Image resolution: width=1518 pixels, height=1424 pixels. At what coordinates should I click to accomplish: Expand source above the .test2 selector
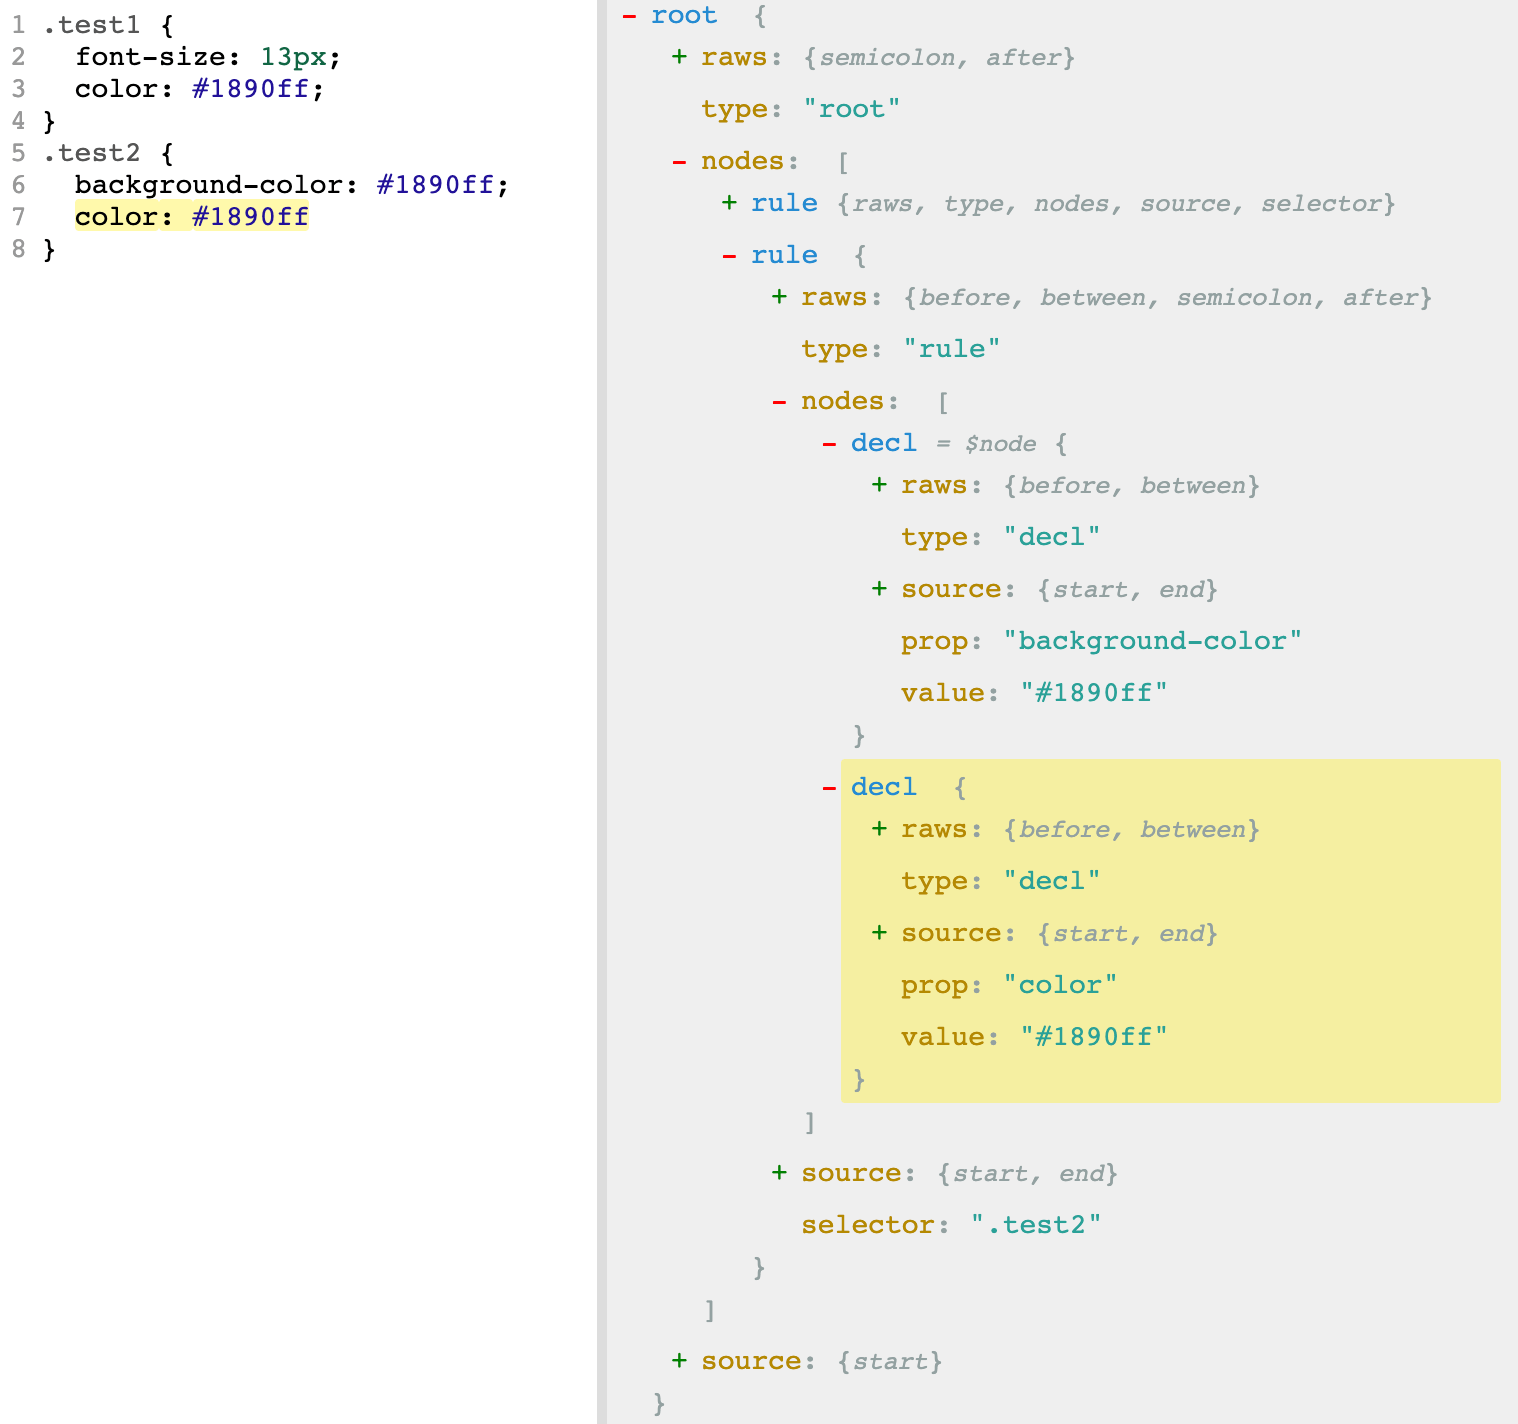tap(779, 1174)
